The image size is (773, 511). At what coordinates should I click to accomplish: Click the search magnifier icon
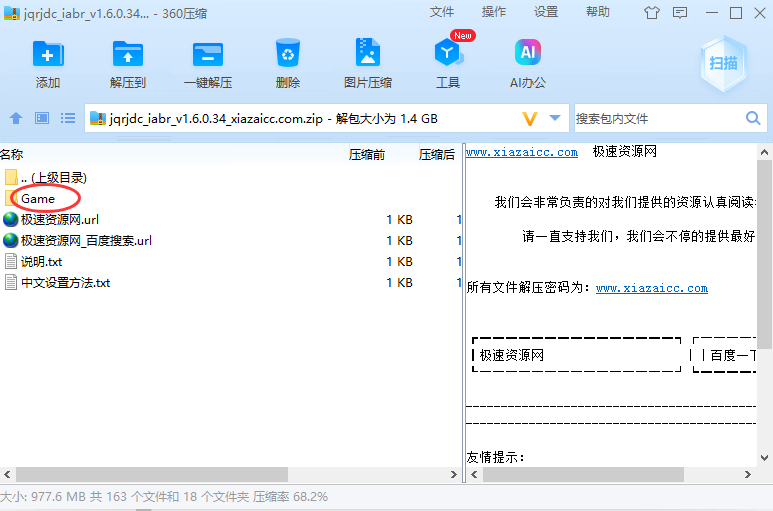tap(753, 118)
